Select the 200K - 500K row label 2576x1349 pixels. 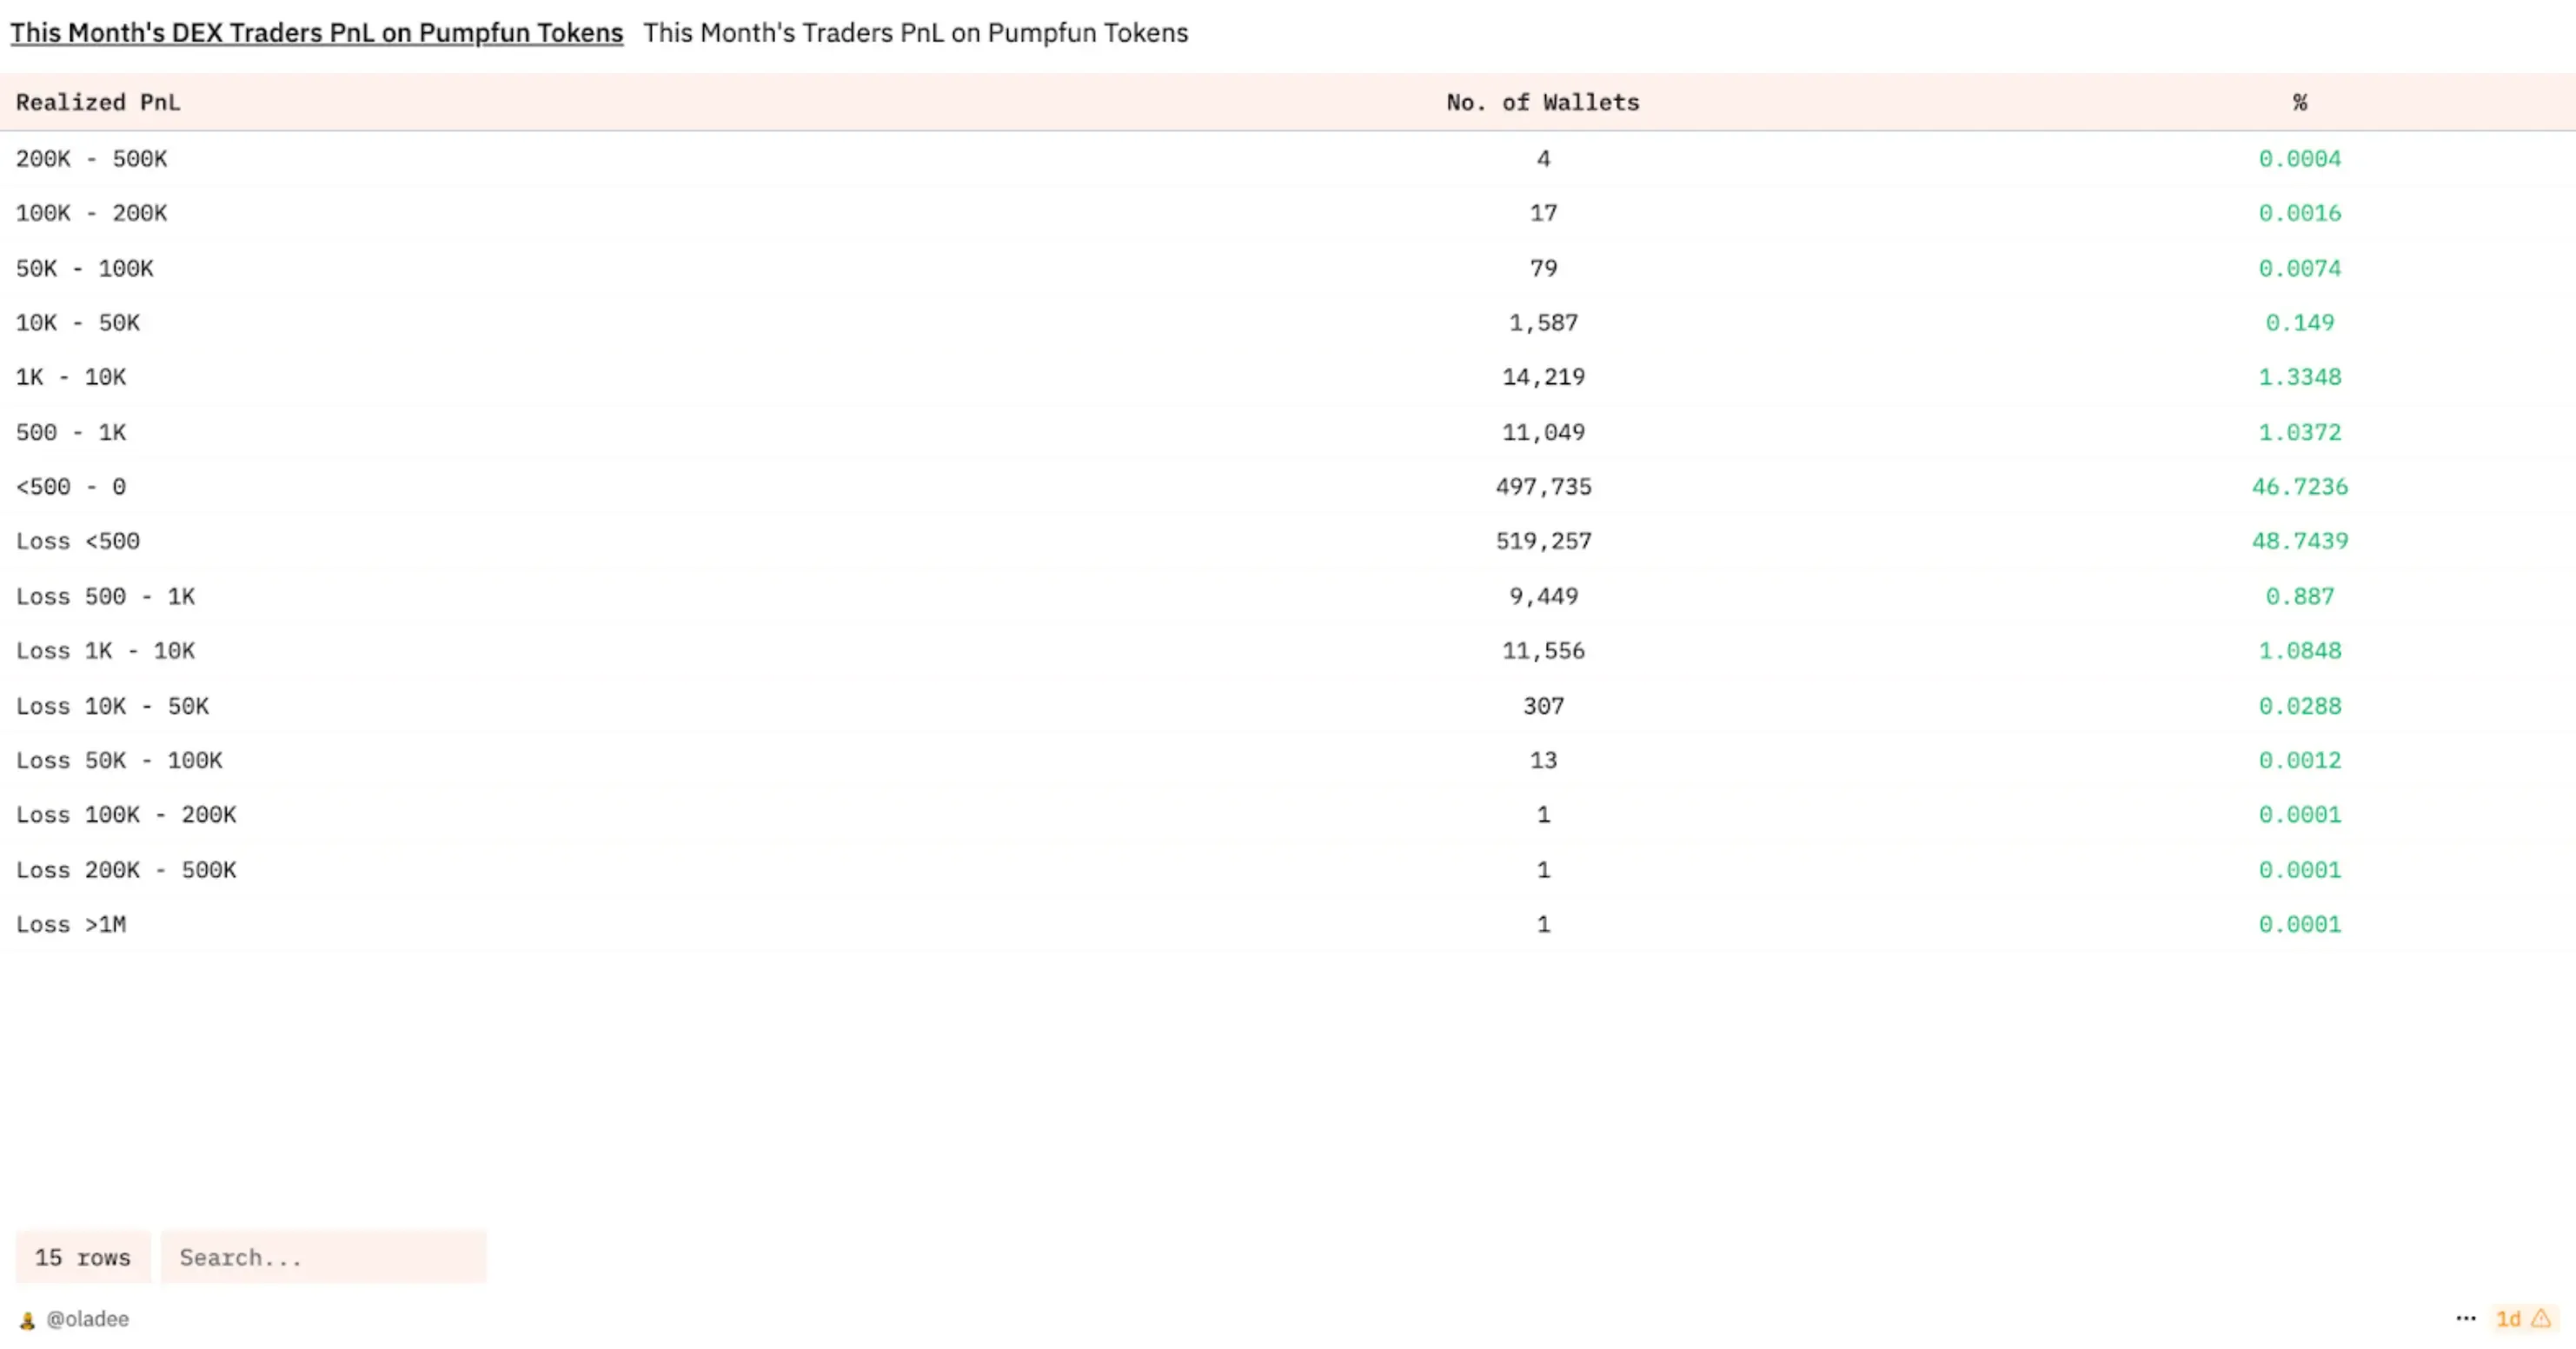[x=91, y=159]
